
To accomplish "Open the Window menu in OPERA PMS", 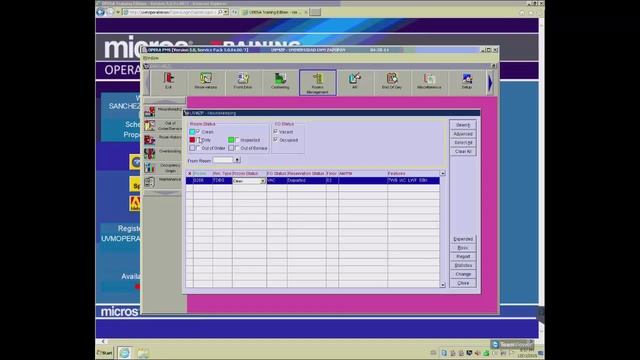I will click(151, 58).
